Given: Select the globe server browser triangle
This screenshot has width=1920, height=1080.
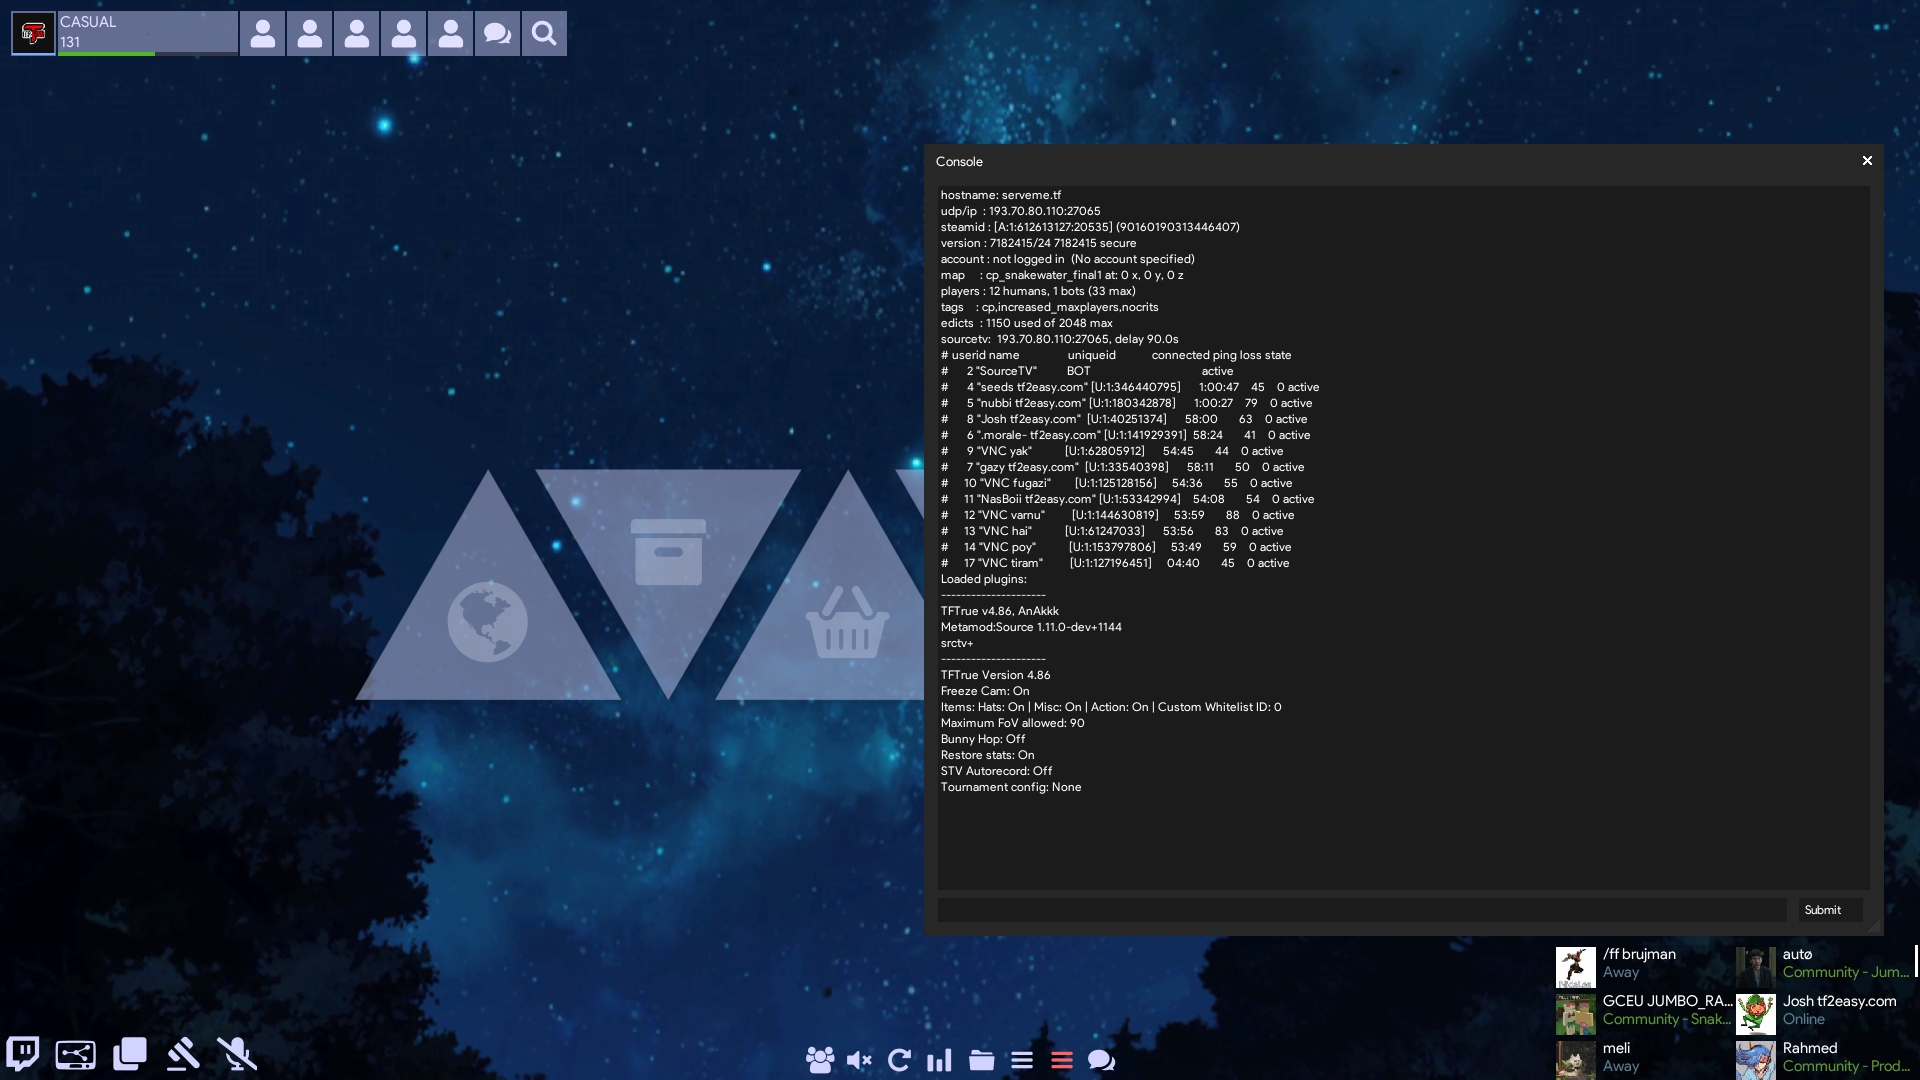Looking at the screenshot, I should [488, 620].
